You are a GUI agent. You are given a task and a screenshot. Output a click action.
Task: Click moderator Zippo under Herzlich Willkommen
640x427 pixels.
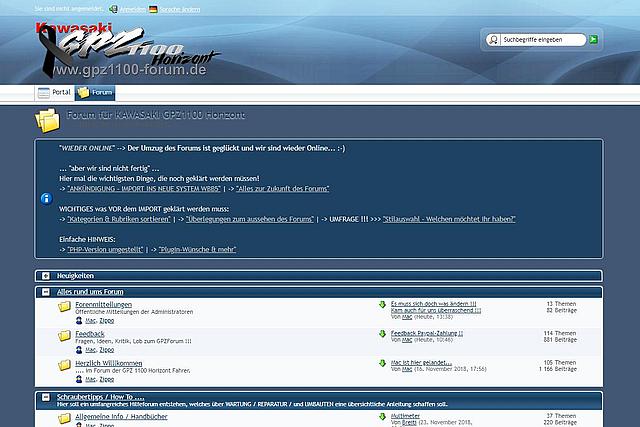(107, 380)
